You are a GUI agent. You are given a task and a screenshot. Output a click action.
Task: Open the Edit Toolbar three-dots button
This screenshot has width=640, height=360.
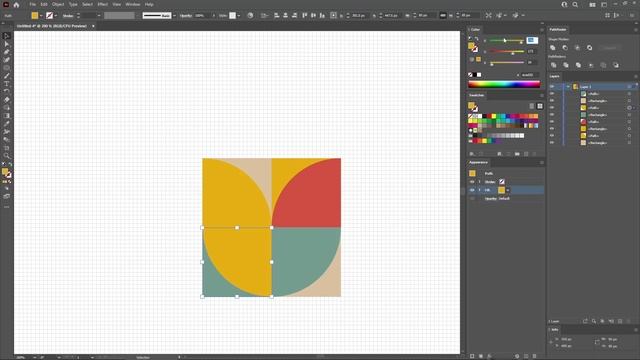point(7,207)
